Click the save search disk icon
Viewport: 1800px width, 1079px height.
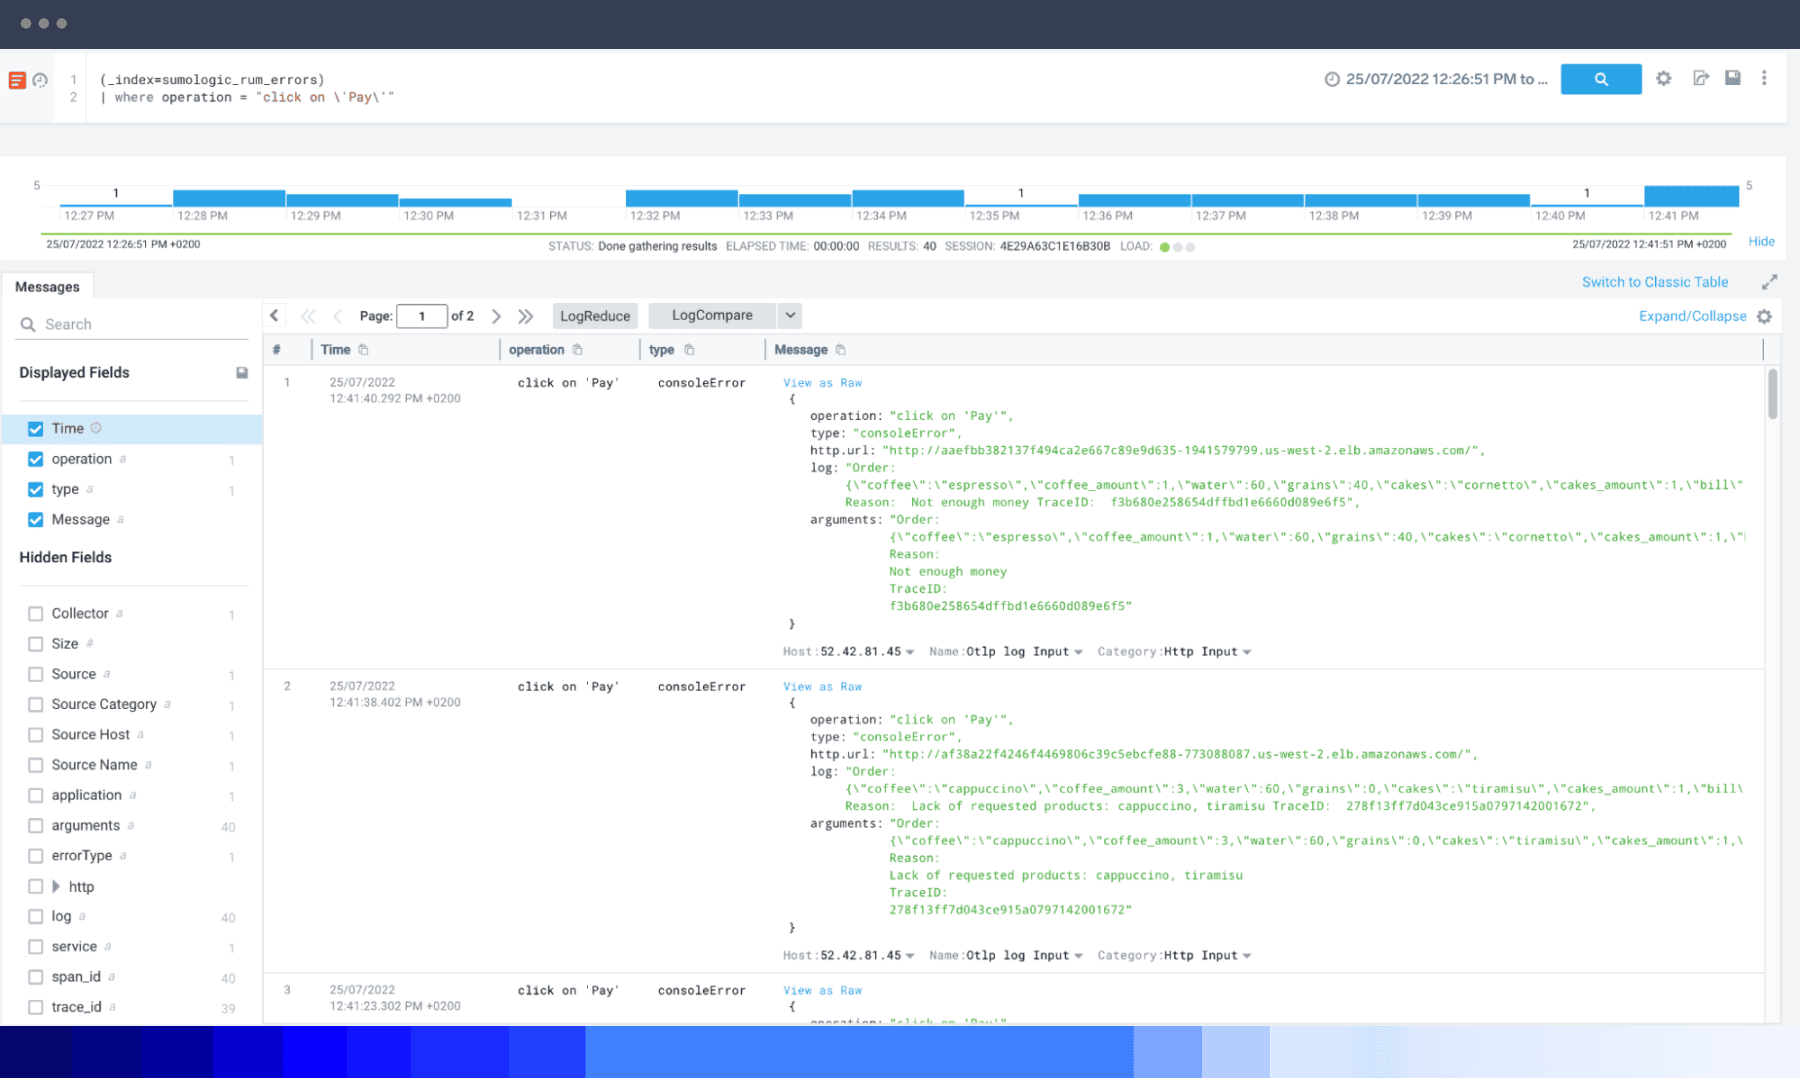pos(1733,78)
